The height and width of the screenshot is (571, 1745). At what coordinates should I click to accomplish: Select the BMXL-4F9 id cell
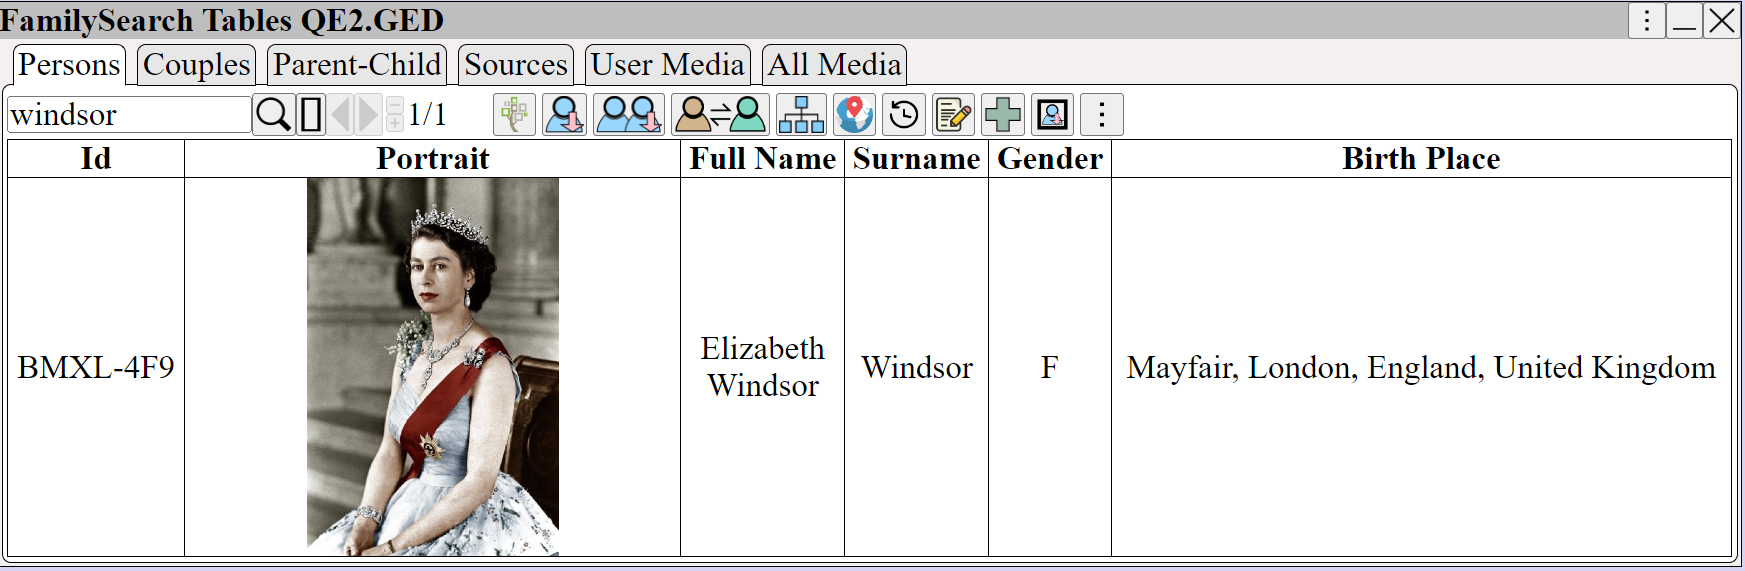pos(96,367)
